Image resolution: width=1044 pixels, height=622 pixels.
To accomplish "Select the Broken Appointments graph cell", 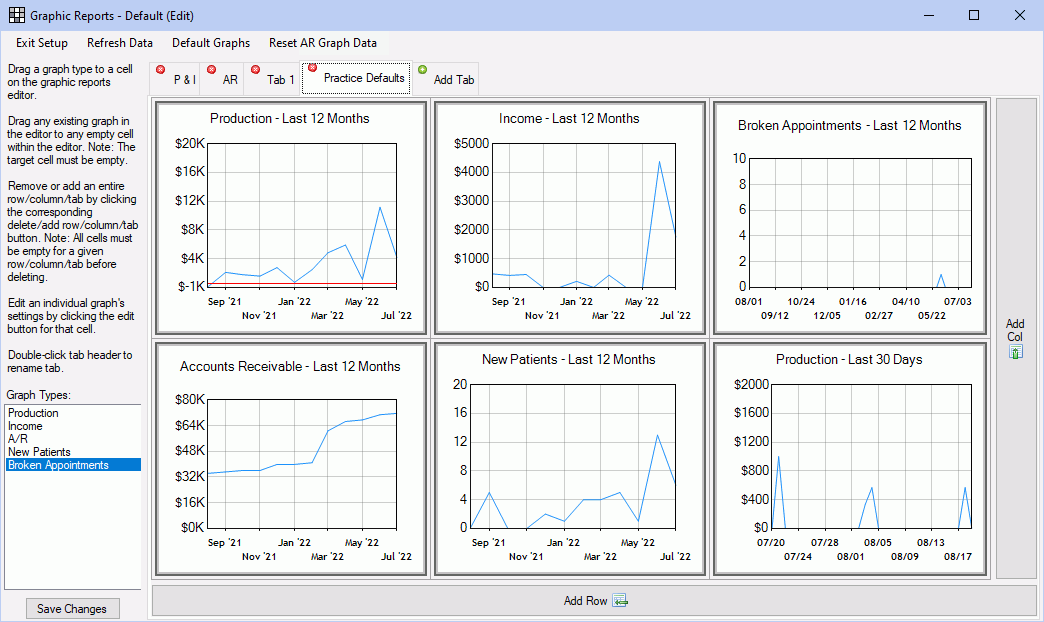I will (849, 217).
